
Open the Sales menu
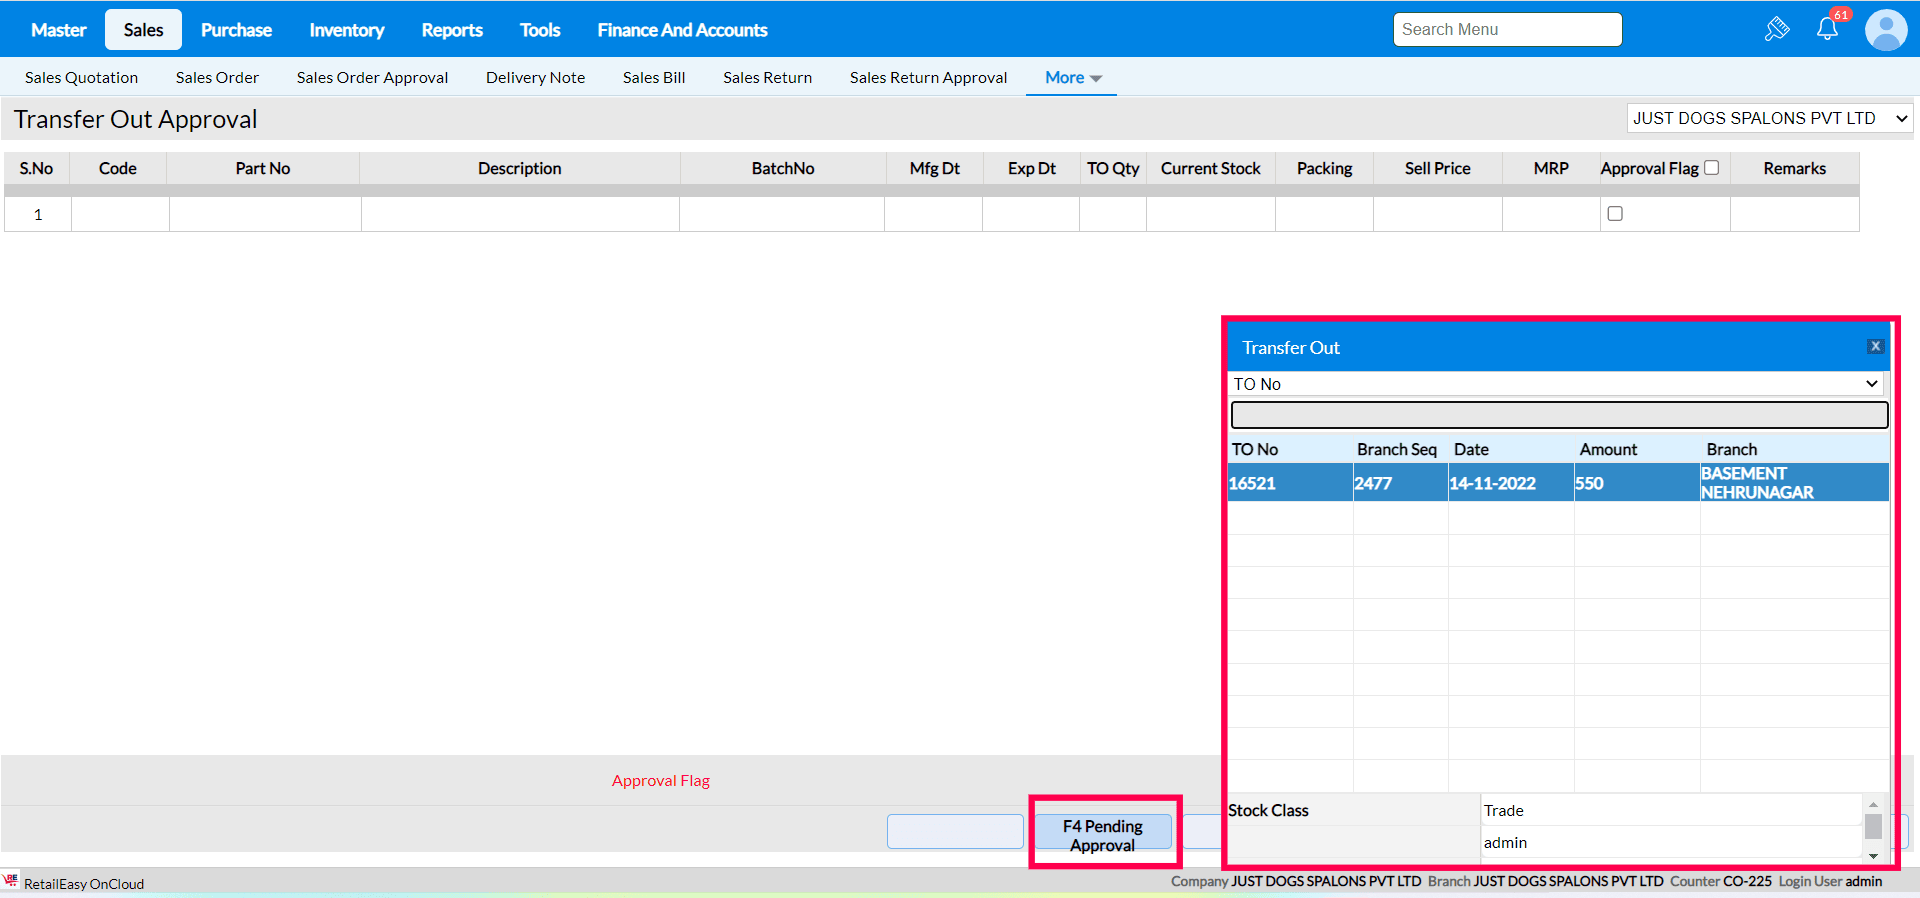coord(143,30)
